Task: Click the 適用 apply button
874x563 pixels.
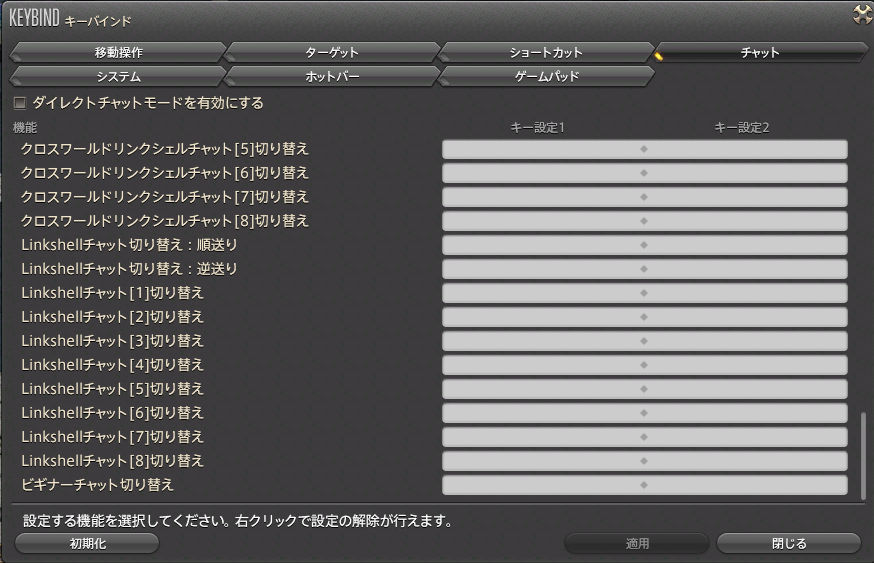Action: coord(637,543)
